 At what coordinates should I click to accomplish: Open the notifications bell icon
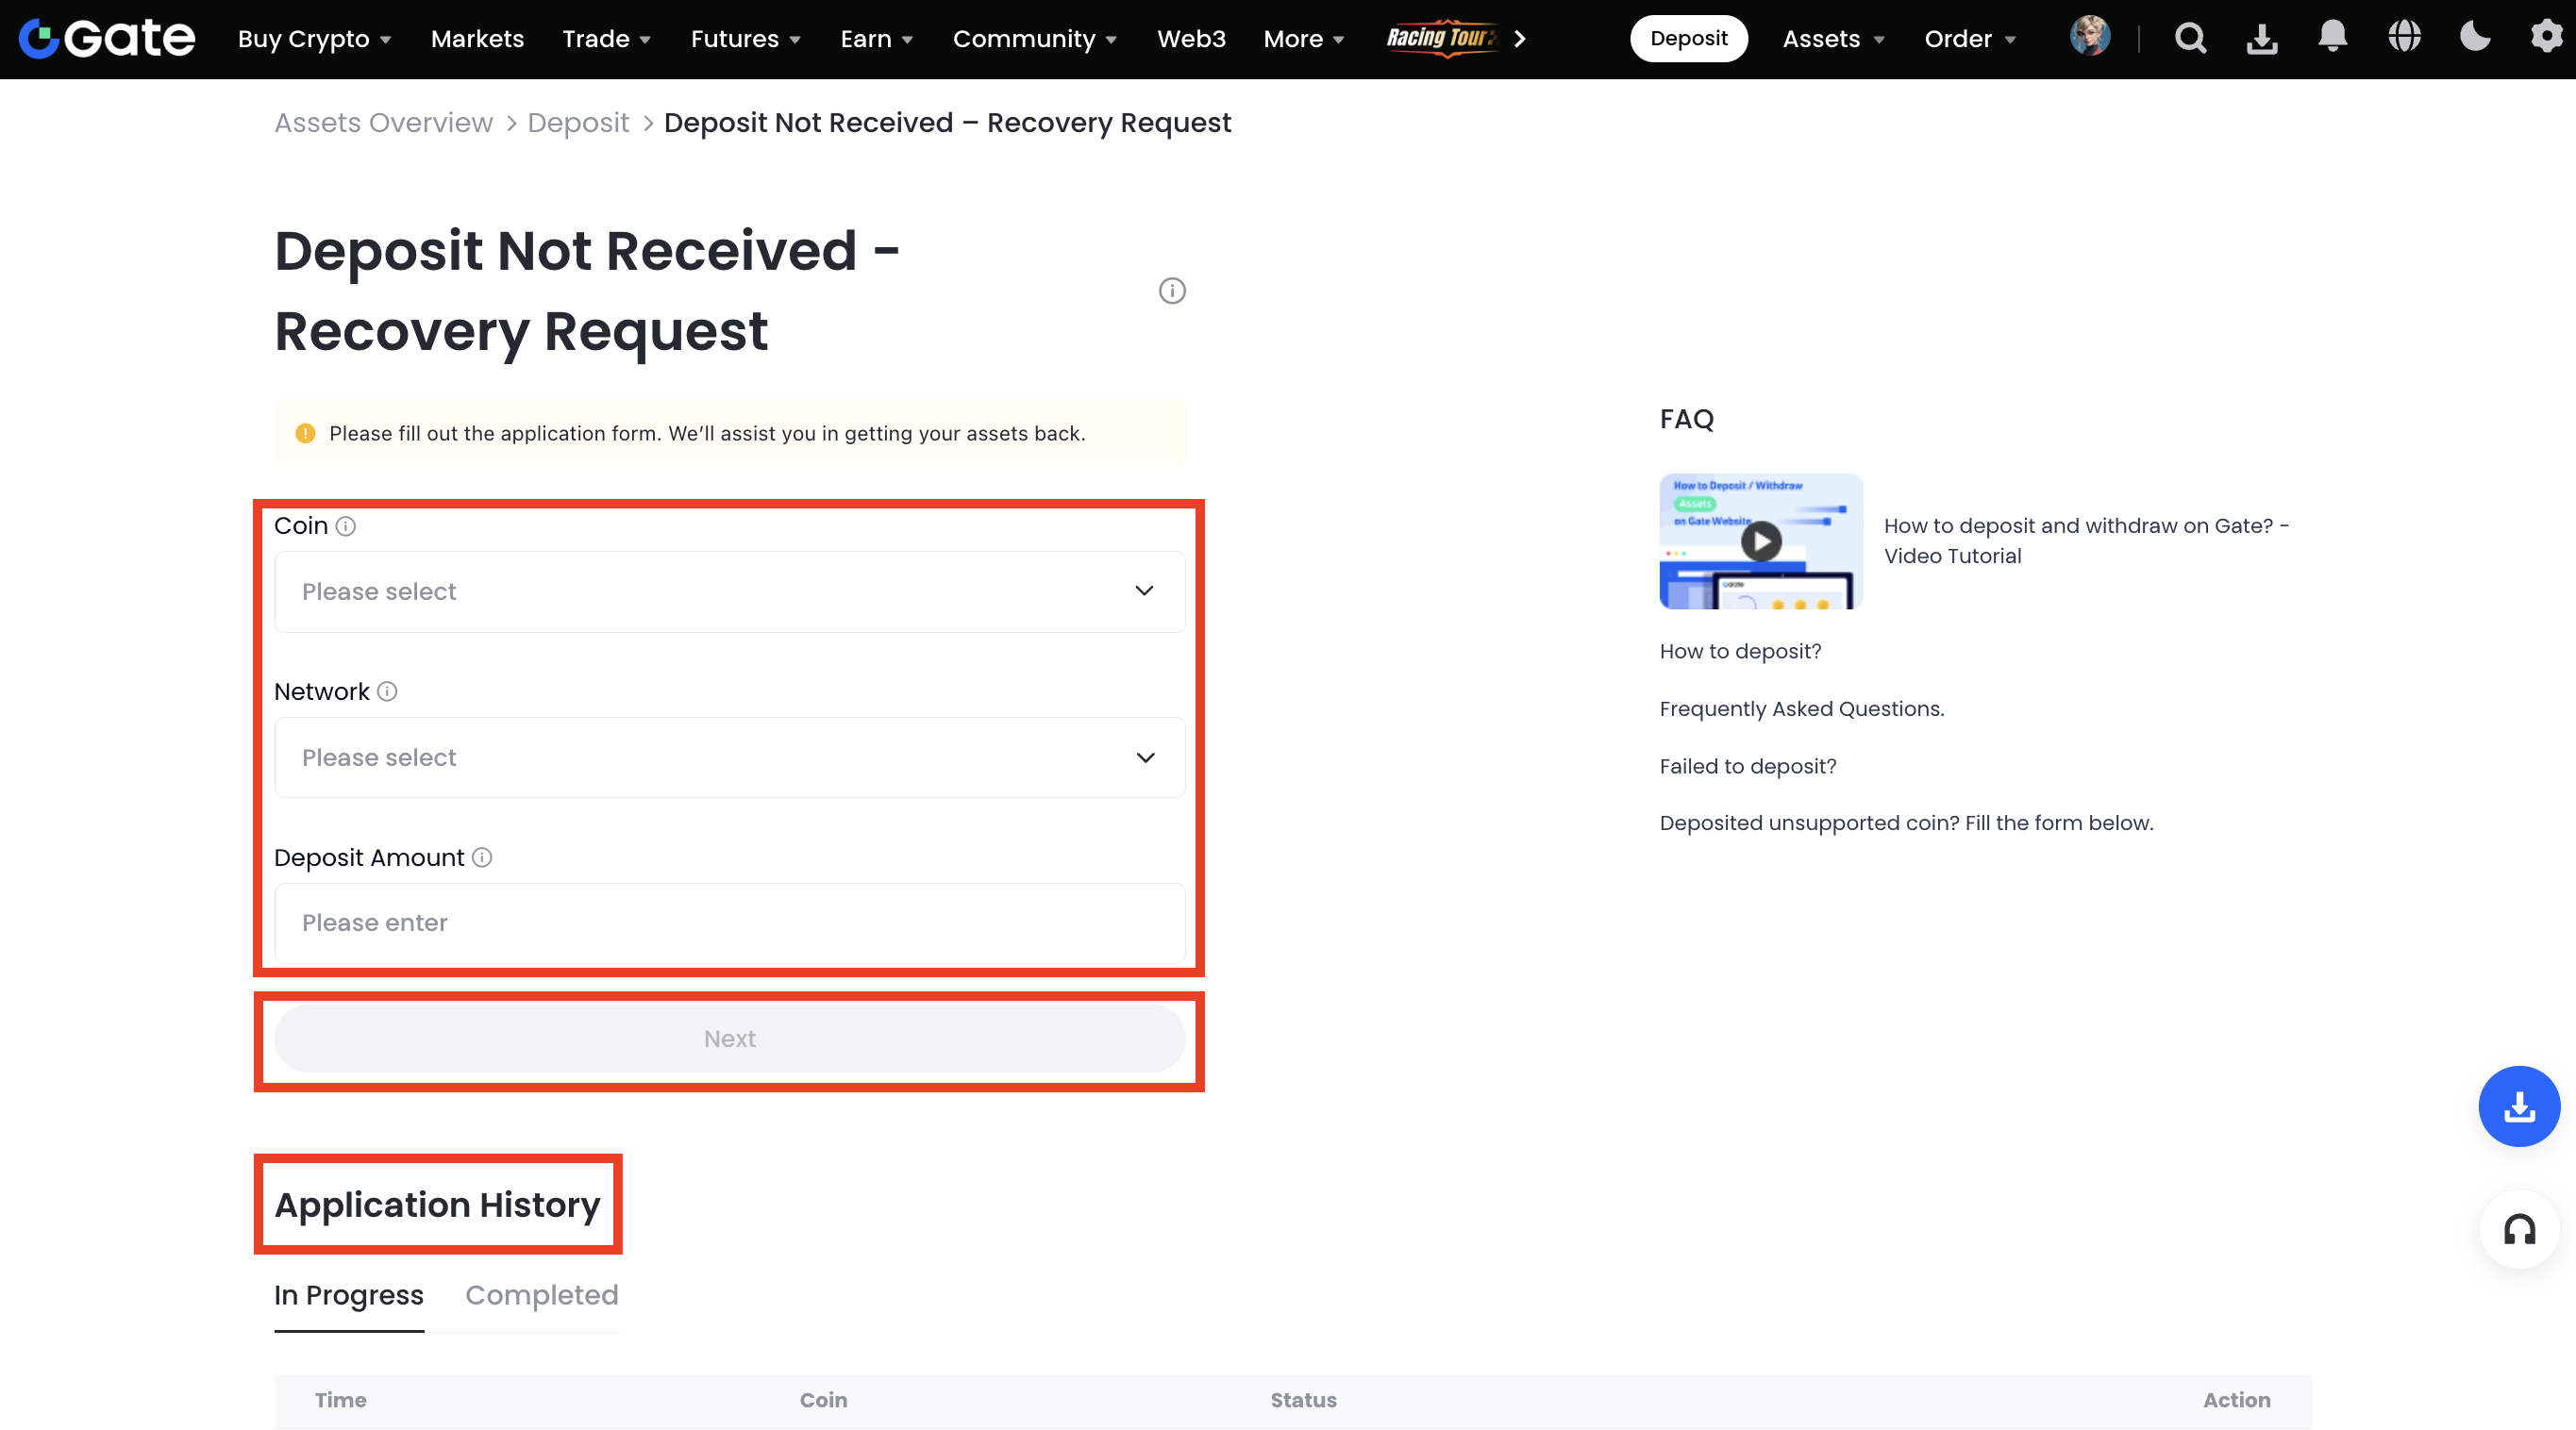pyautogui.click(x=2332, y=38)
